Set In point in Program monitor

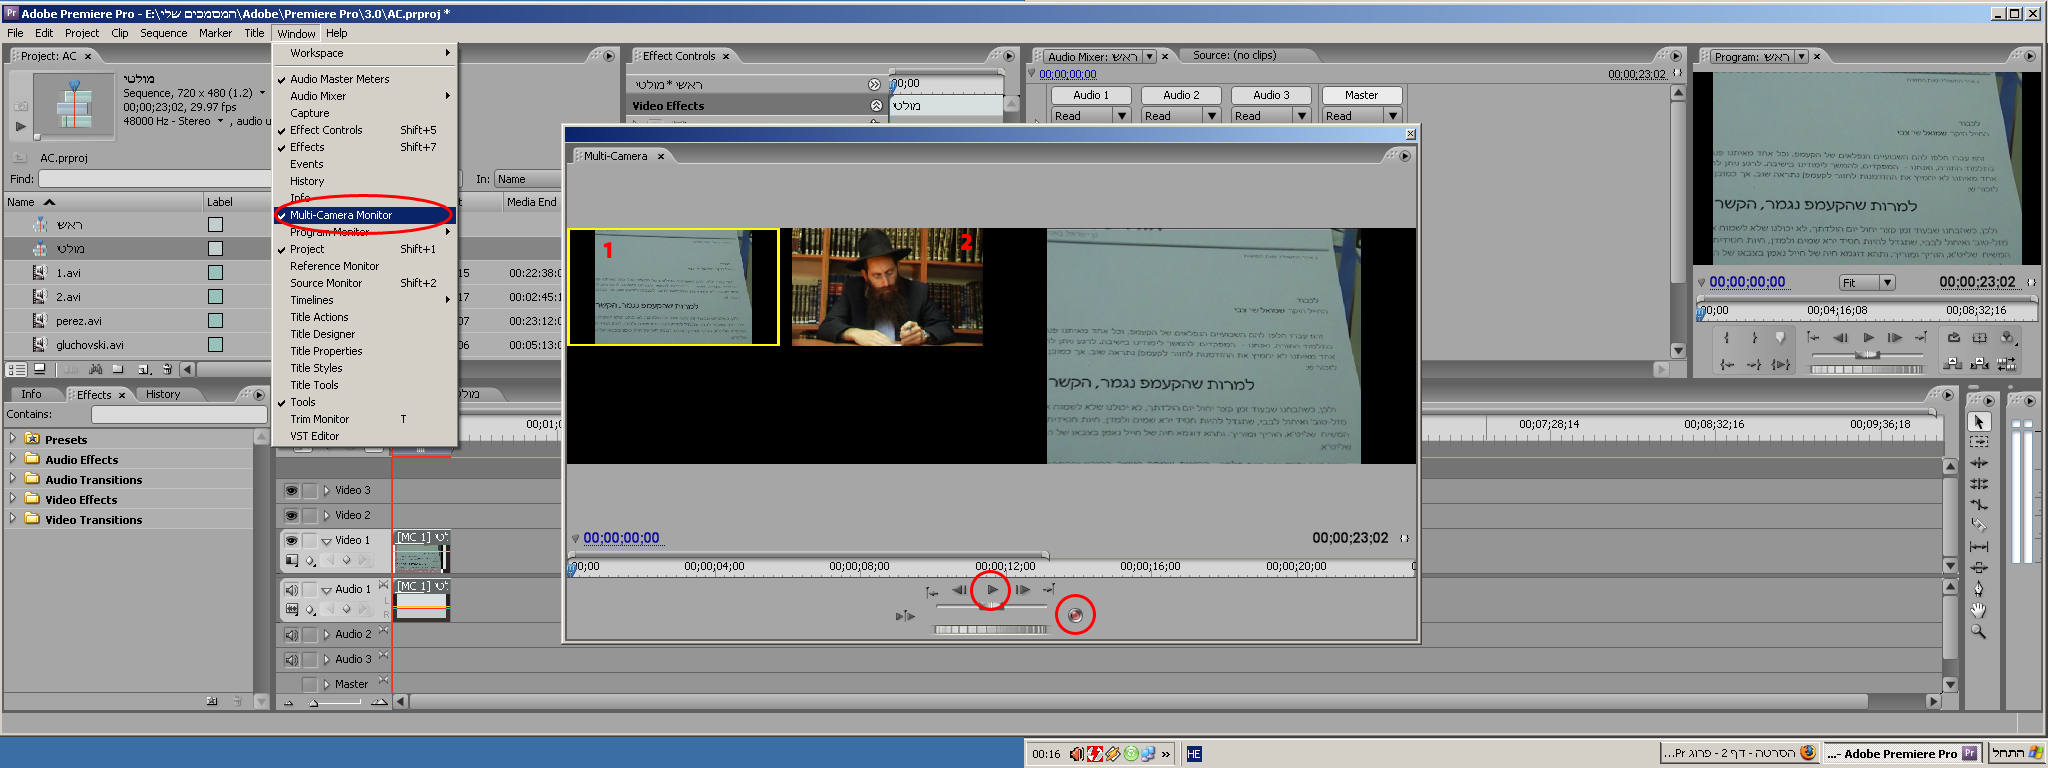[1726, 338]
